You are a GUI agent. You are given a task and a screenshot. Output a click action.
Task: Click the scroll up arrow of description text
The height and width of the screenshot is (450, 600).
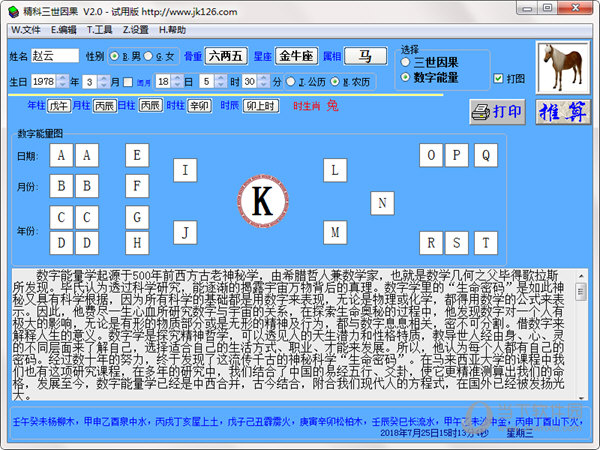(581, 276)
